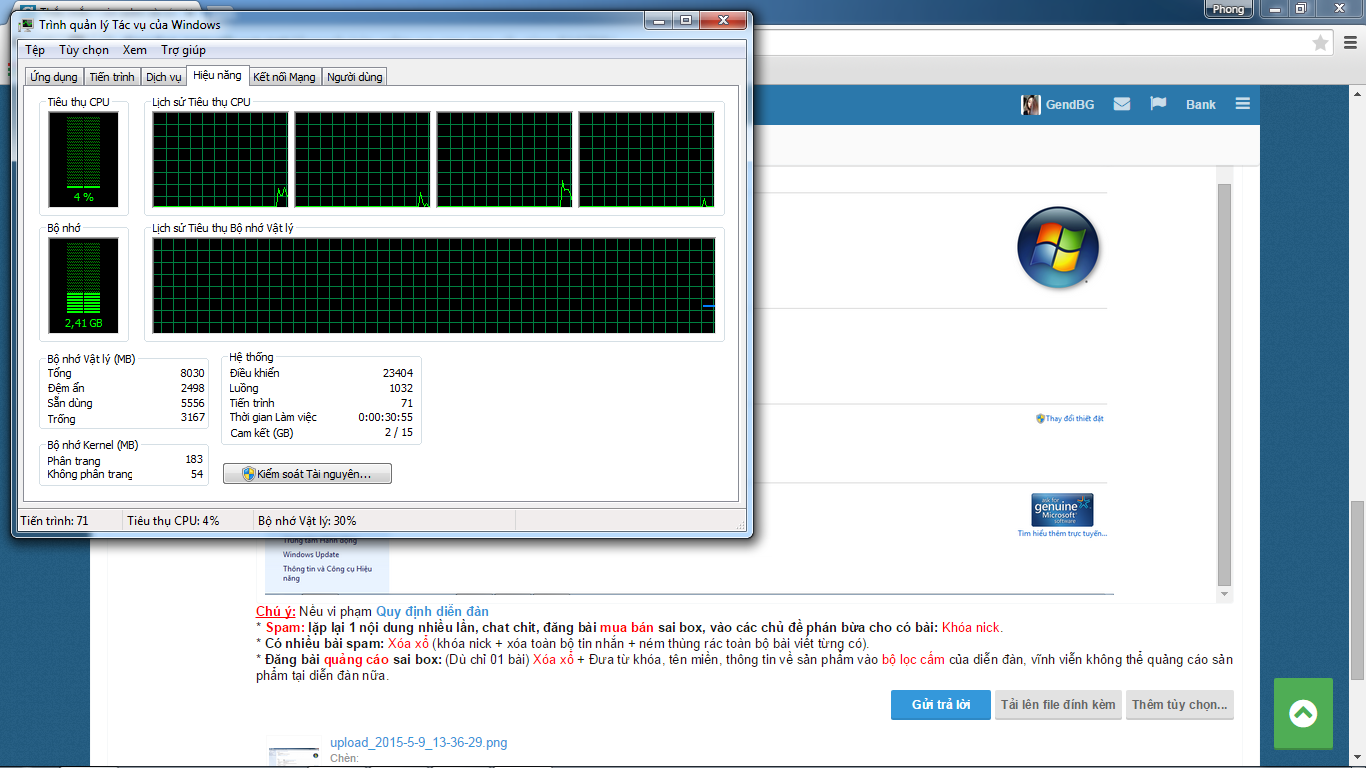This screenshot has width=1366, height=768.
Task: Click the Phân trang value 183
Action: 194,460
